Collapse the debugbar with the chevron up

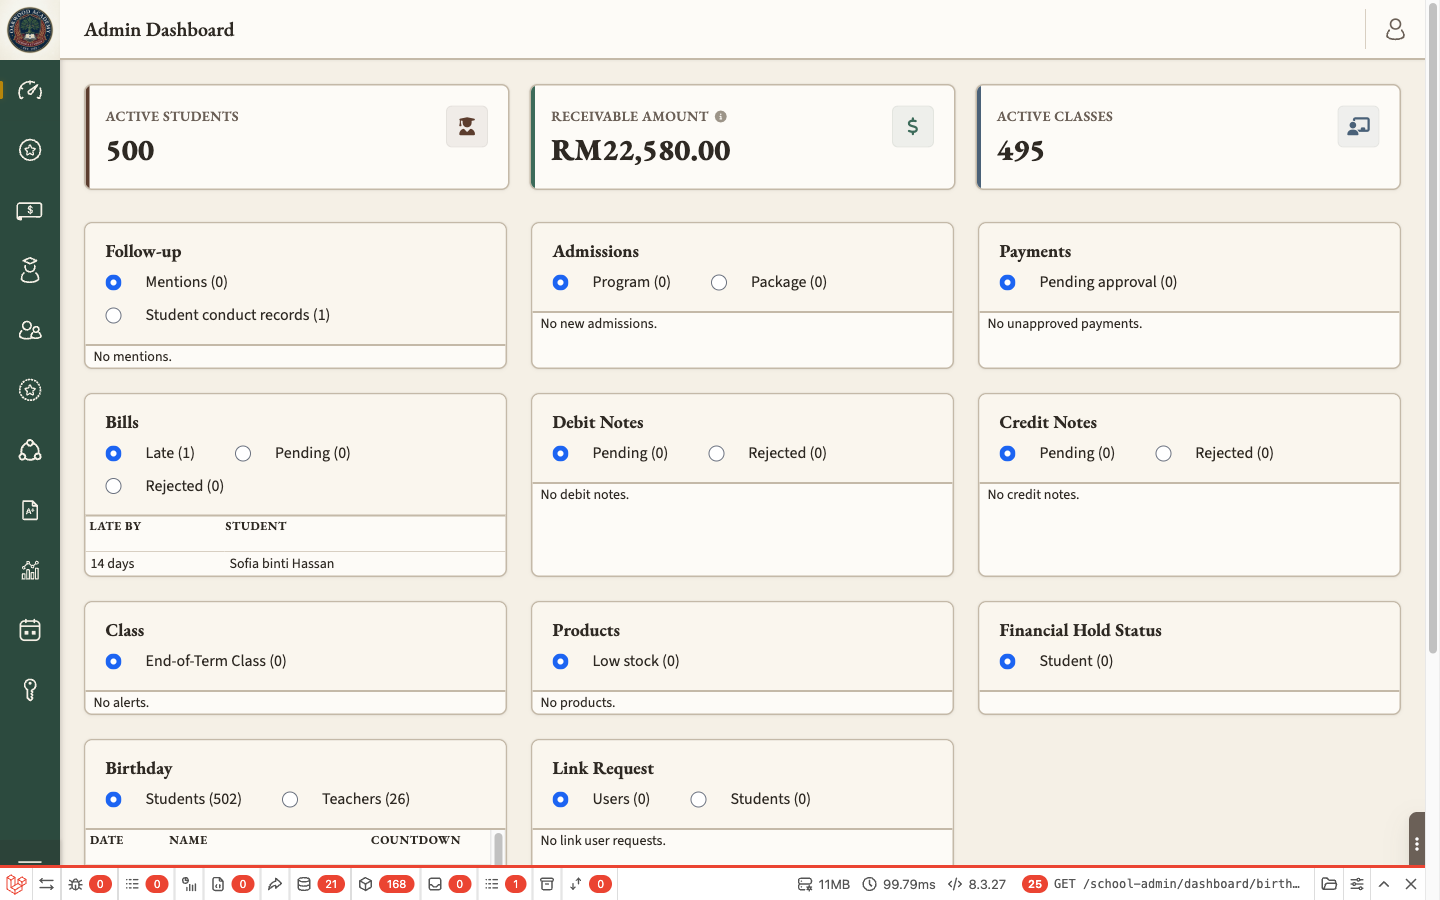click(1384, 884)
